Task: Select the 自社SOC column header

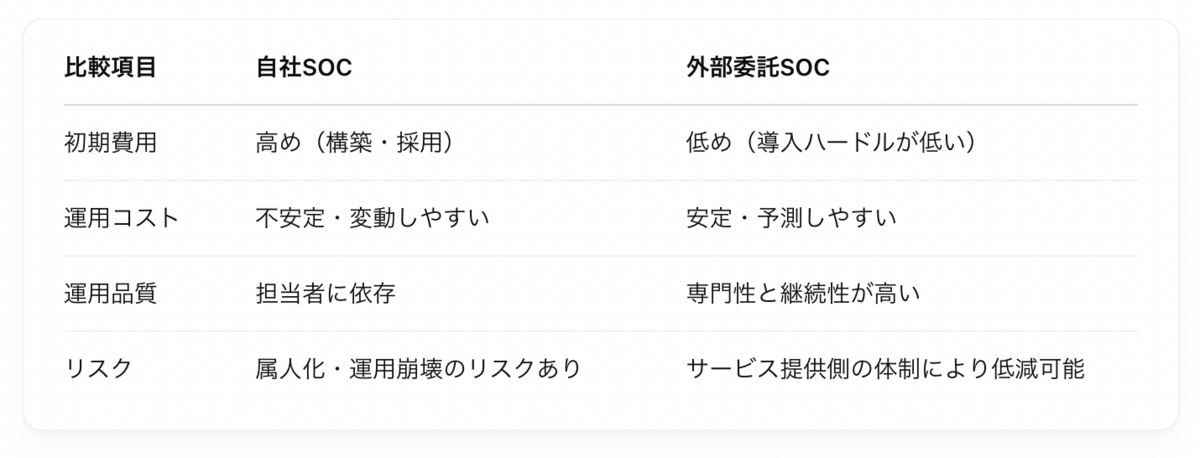Action: point(304,68)
